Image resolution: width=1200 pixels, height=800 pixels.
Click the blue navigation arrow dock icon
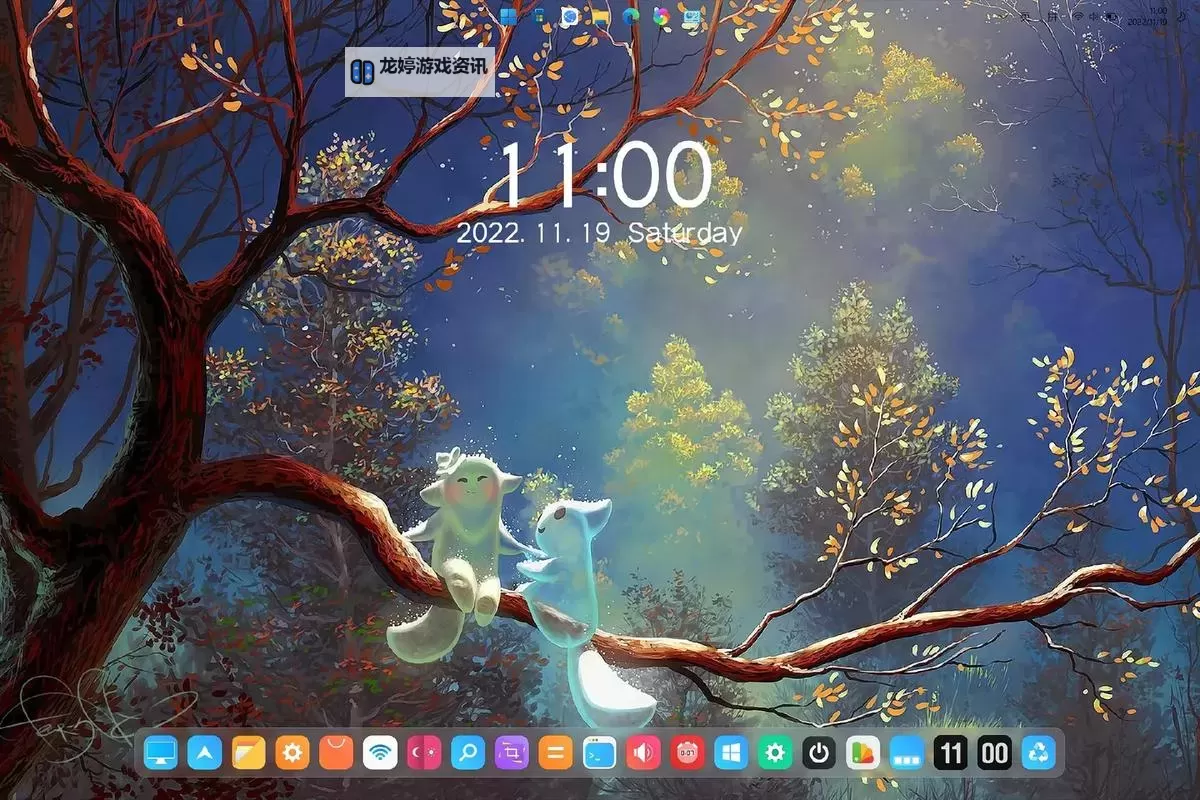[204, 752]
